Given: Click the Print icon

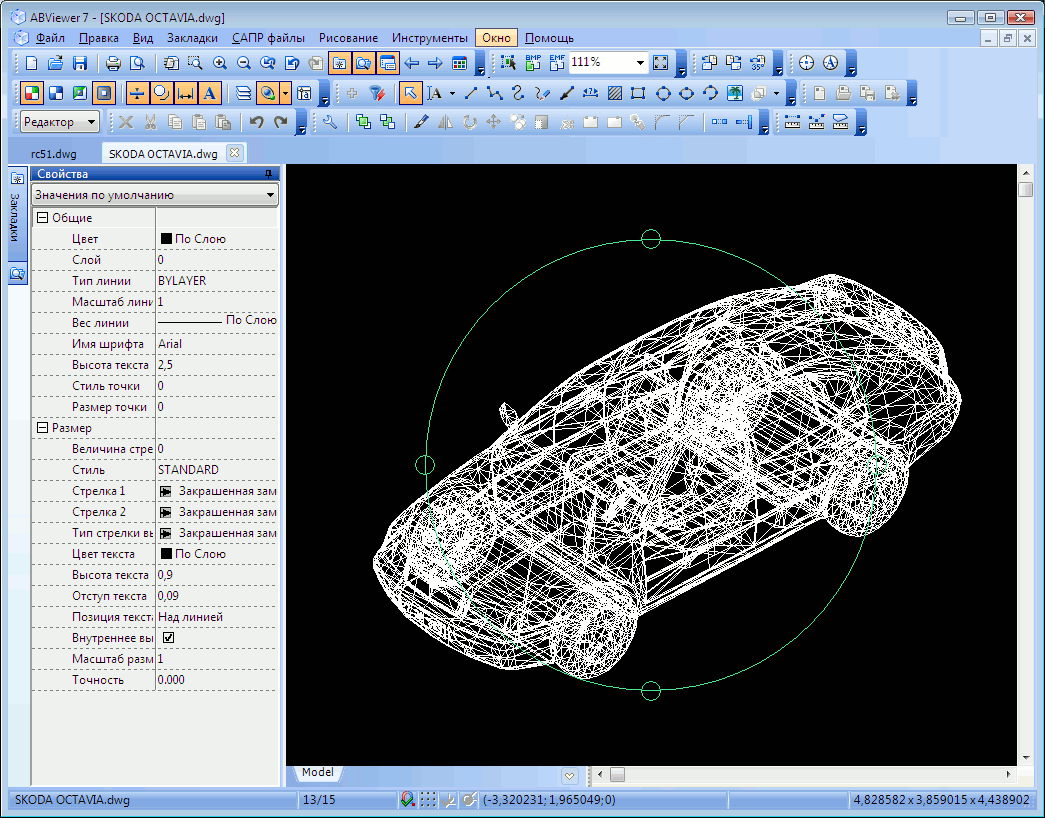Looking at the screenshot, I should coord(113,63).
